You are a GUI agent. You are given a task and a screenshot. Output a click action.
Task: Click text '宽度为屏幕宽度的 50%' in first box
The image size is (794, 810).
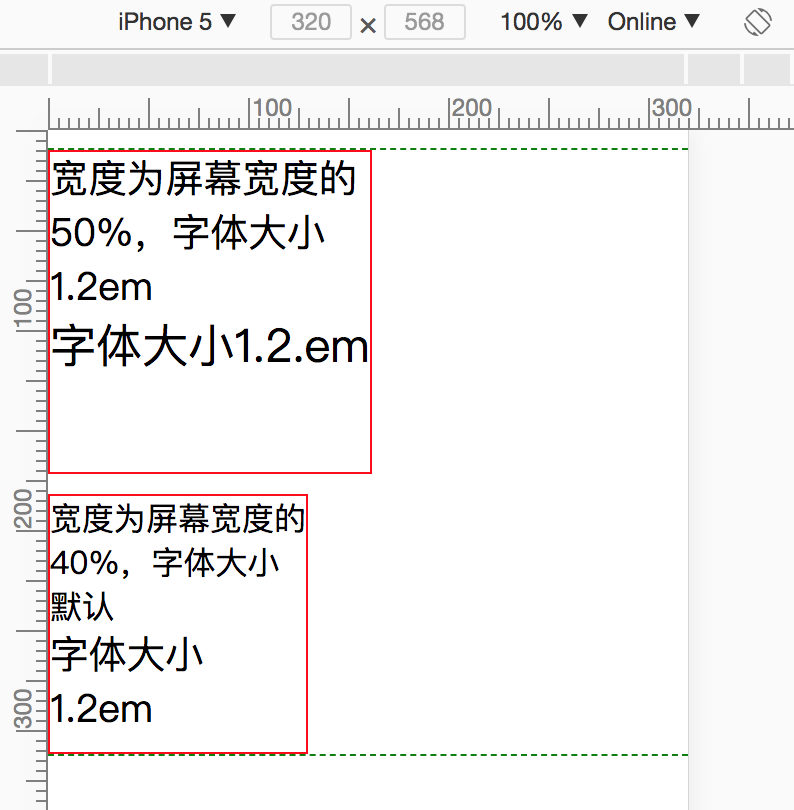tap(204, 206)
